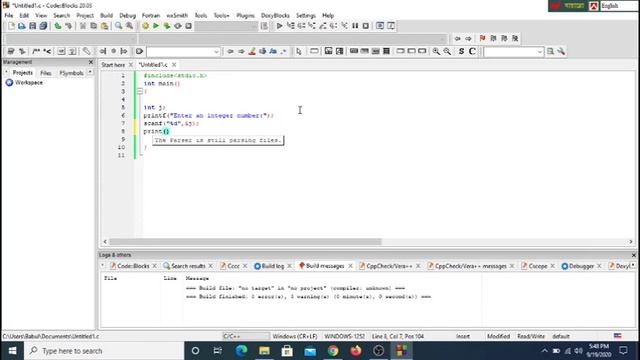Click the bold S source toolbar icon
Screen dimensions: 640x360
click(x=461, y=51)
